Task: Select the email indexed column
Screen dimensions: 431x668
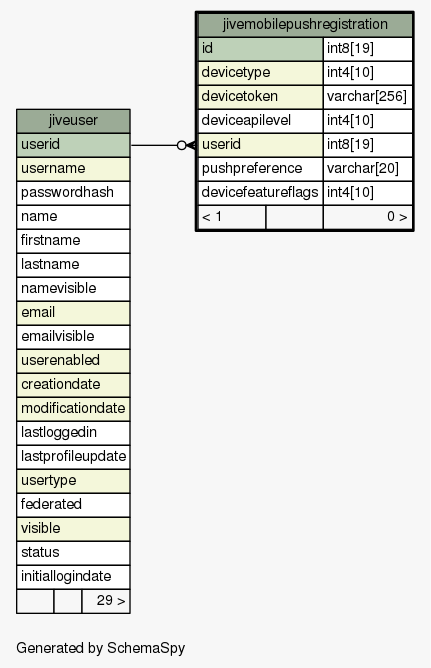Action: 73,313
